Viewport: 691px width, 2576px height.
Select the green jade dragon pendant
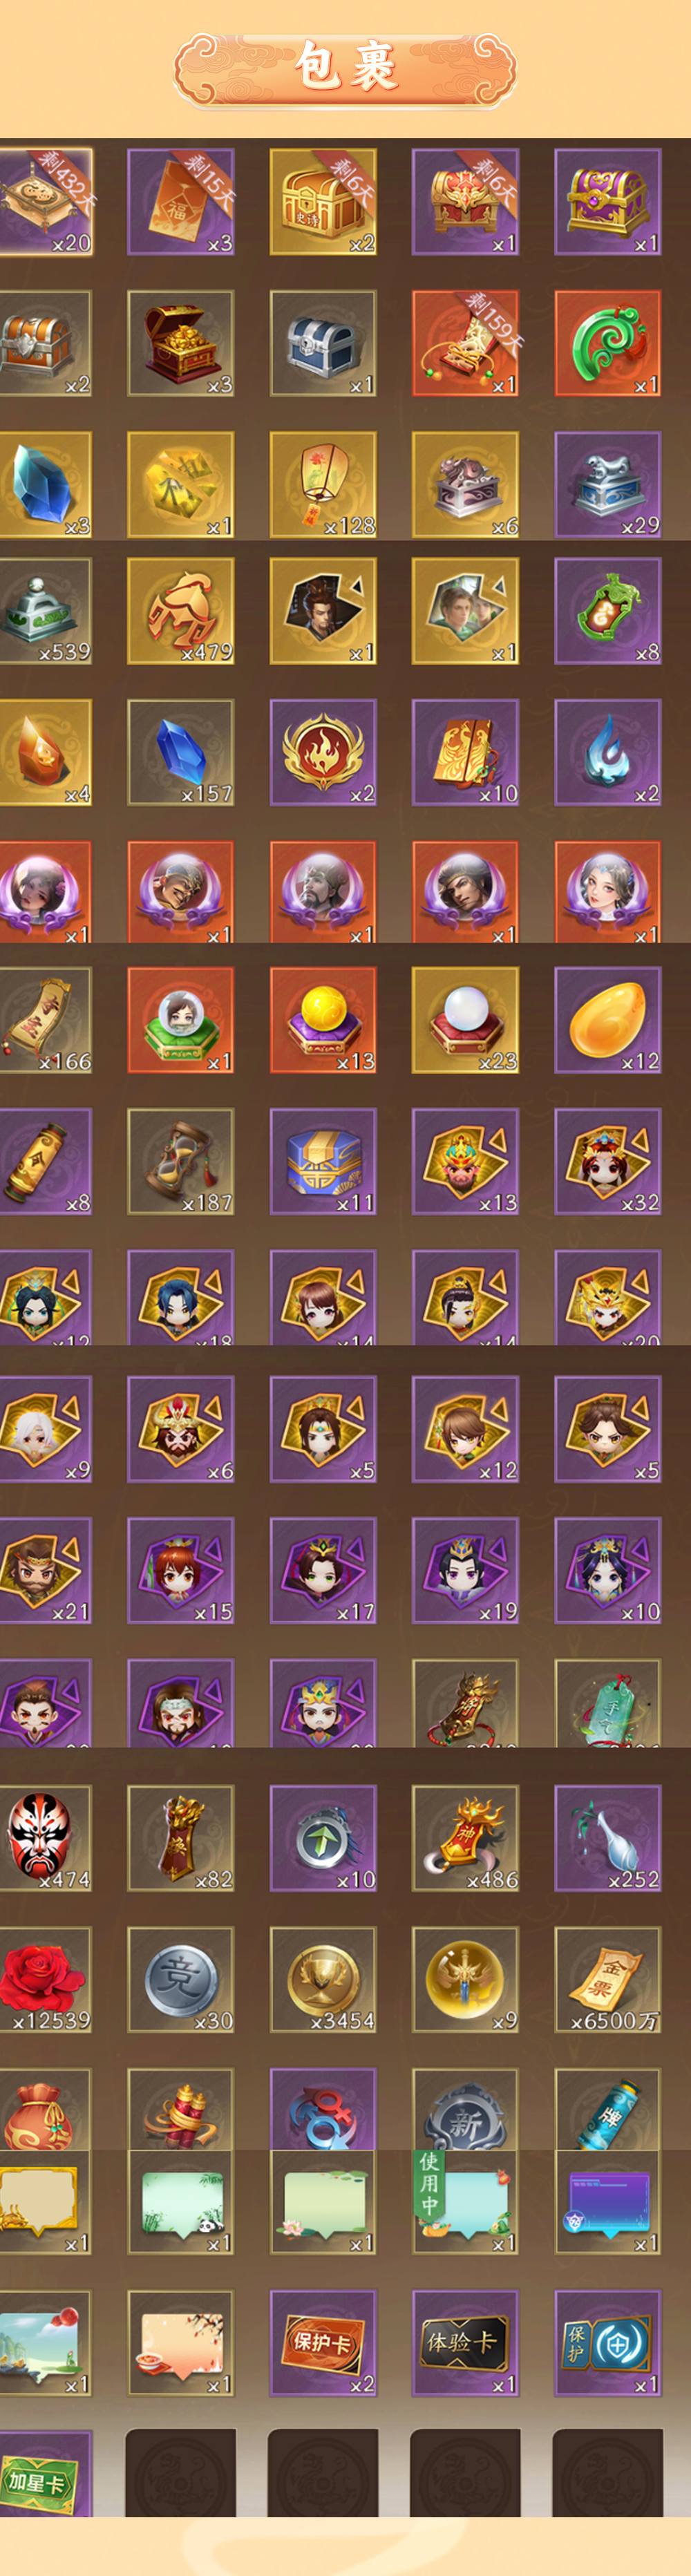pos(608,344)
